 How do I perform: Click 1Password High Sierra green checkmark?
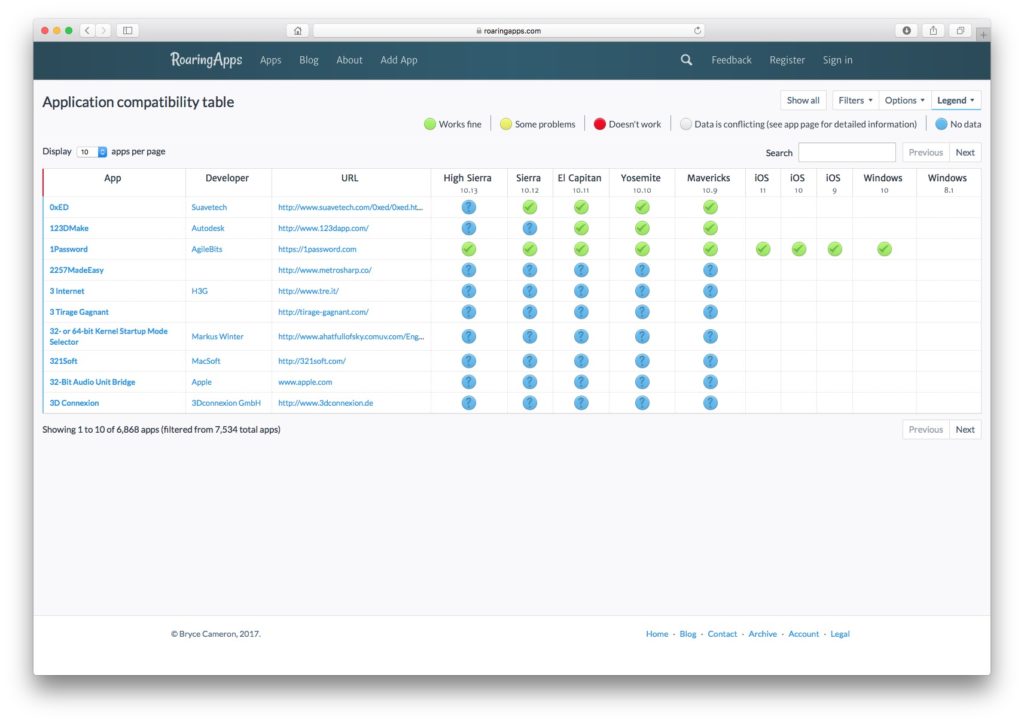[468, 249]
